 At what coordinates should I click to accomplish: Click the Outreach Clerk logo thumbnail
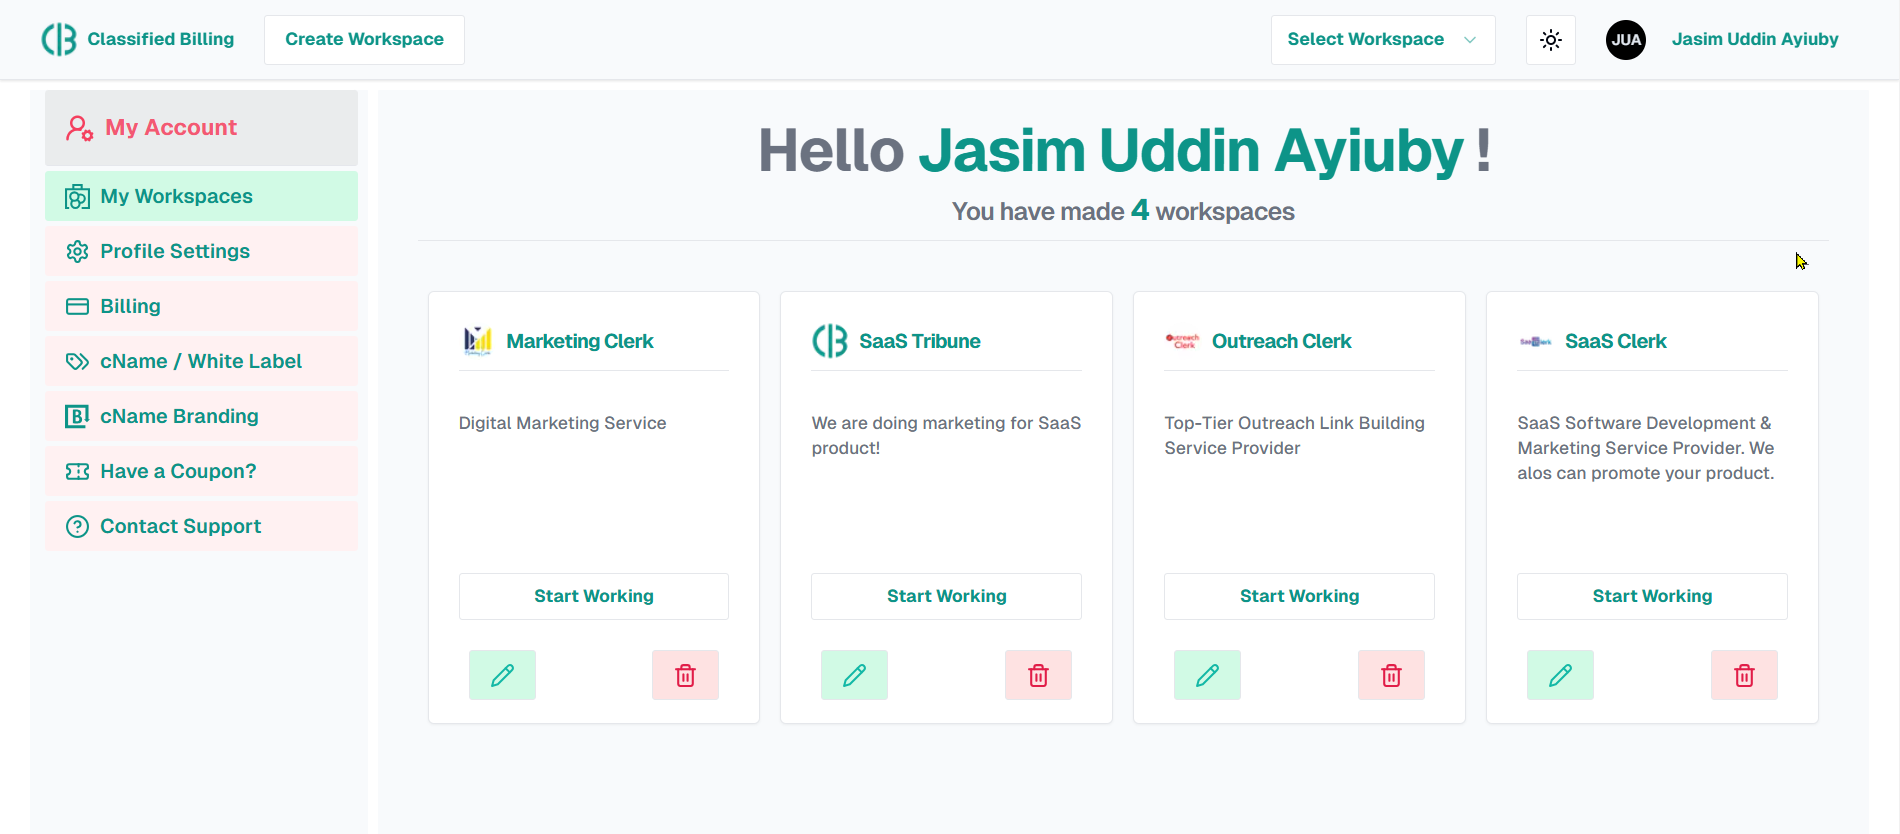pos(1182,341)
